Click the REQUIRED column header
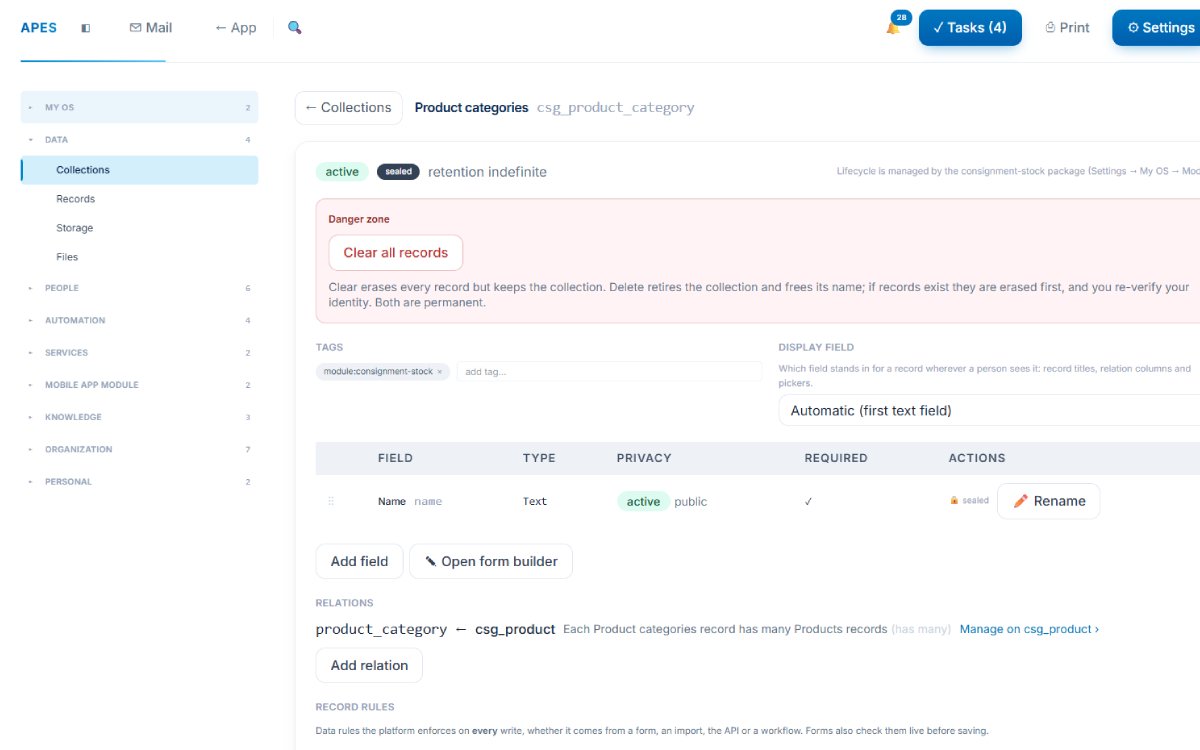1200x750 pixels. tap(836, 458)
